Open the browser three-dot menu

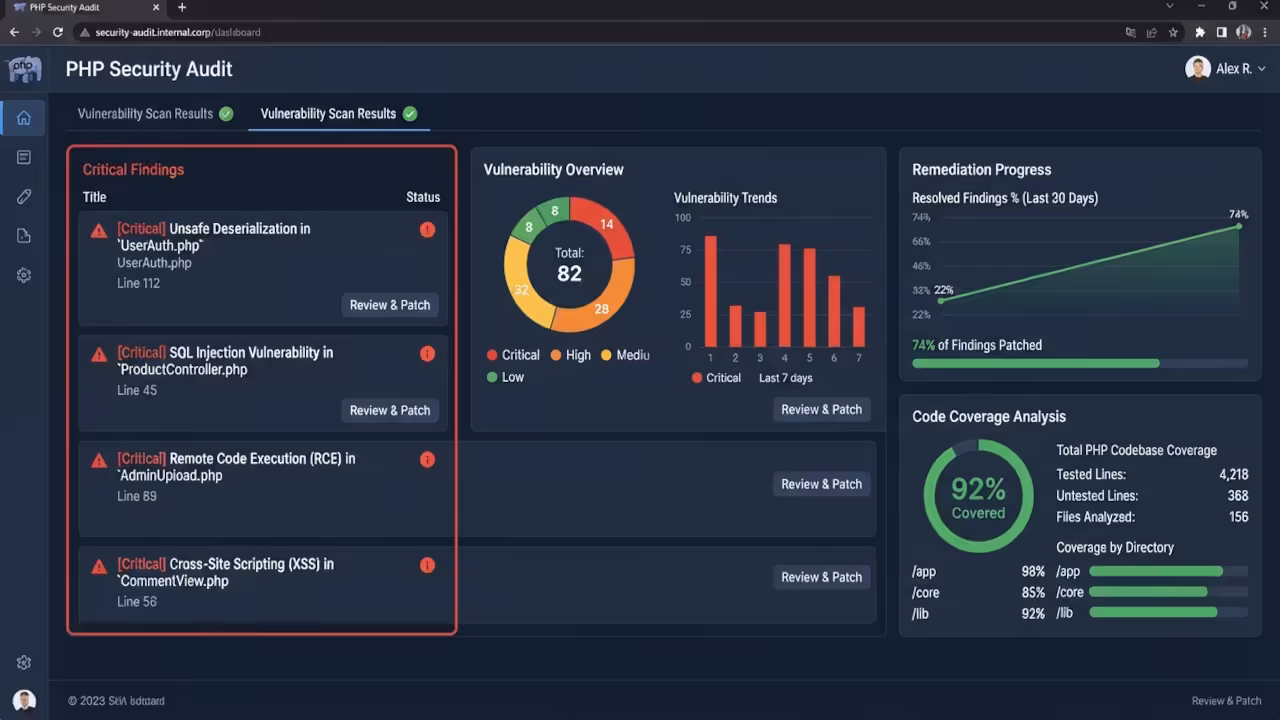[1265, 32]
